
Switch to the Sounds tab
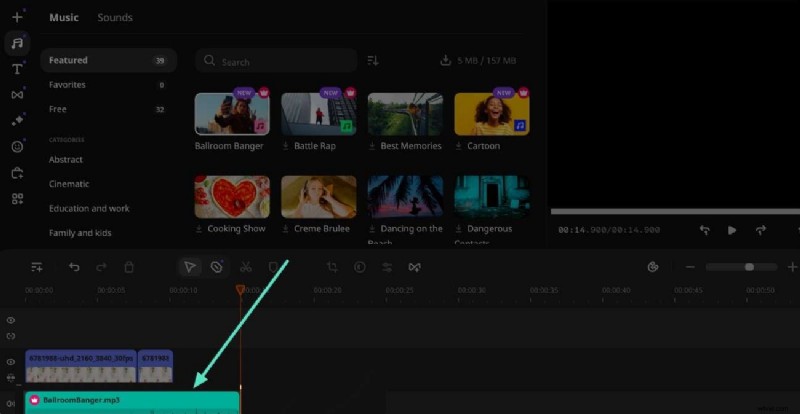pos(115,18)
